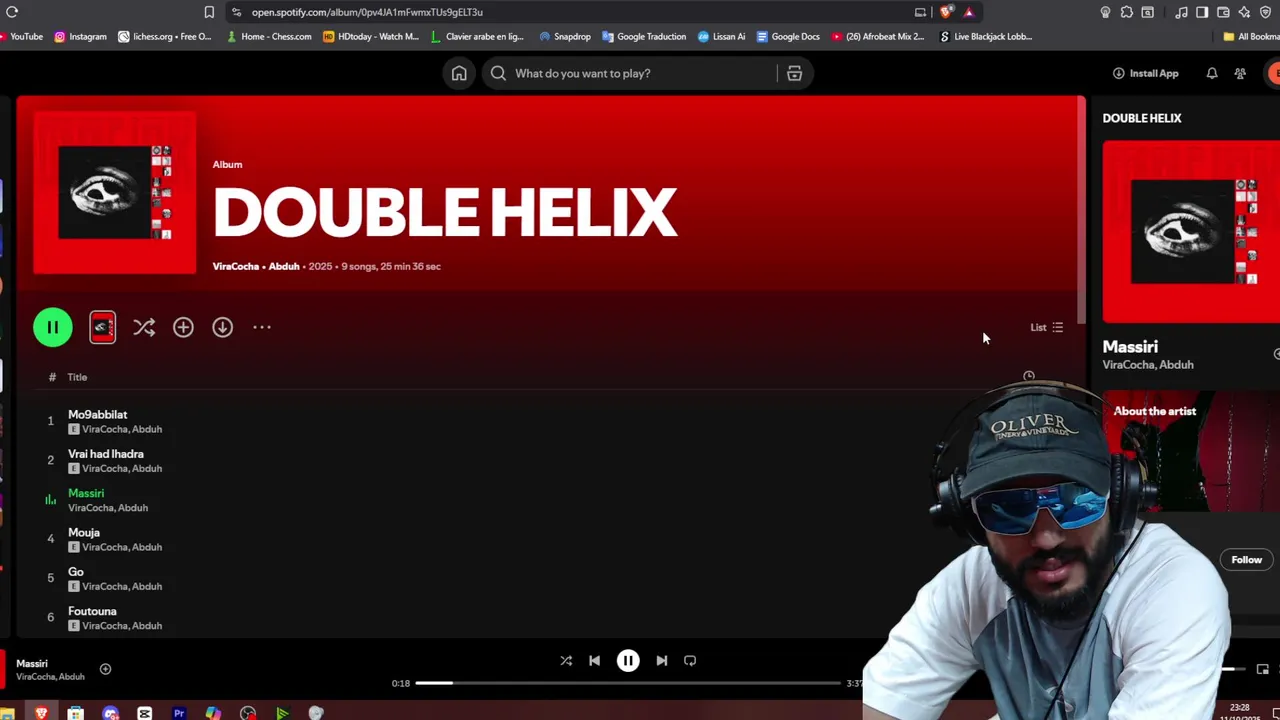
Task: Open the Brave VPN shield icon
Action: [1266, 12]
